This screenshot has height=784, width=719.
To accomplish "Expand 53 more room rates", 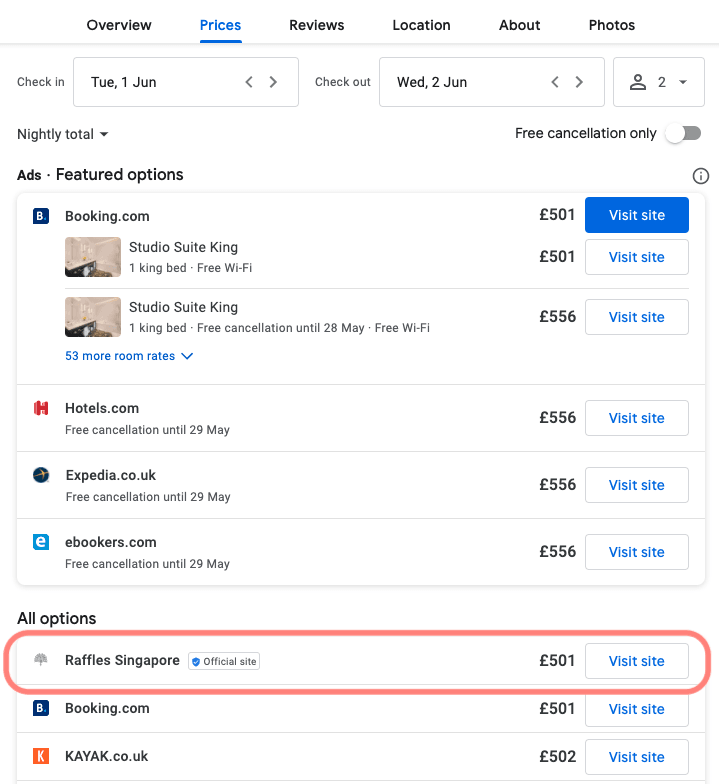I will 129,356.
